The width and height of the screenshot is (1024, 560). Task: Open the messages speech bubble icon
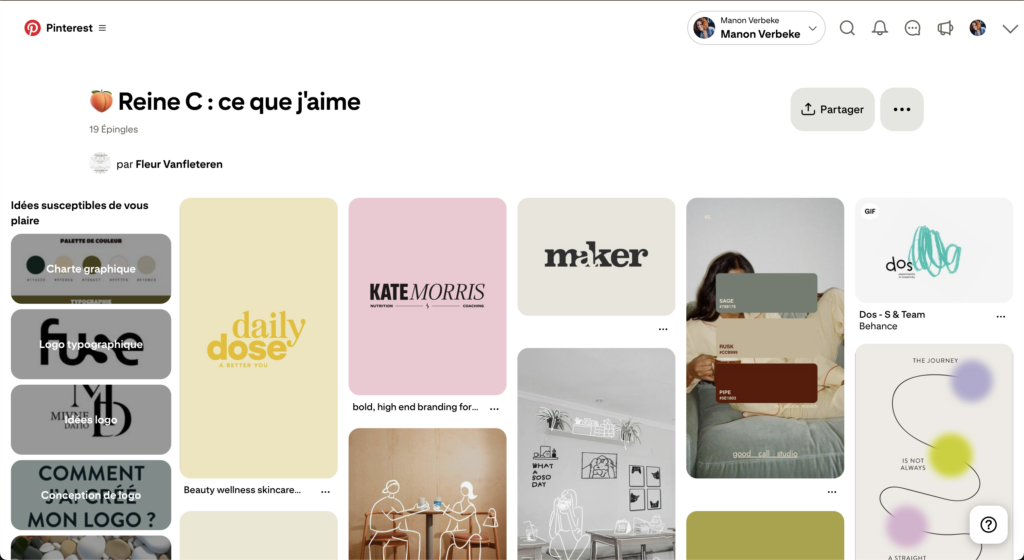(x=912, y=28)
